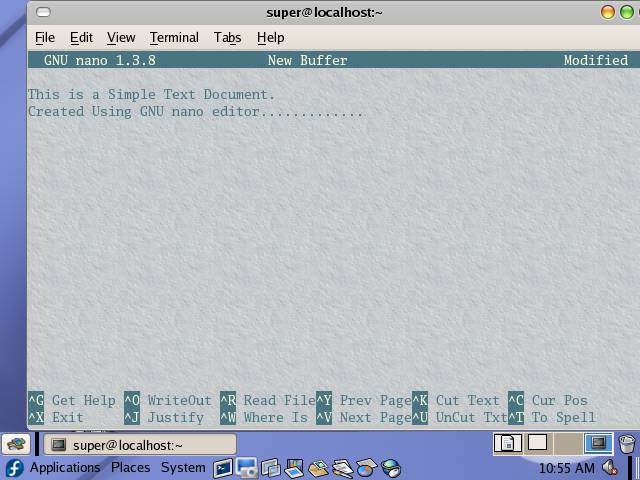Viewport: 640px width, 480px height.
Task: Open the Help menu
Action: pyautogui.click(x=270, y=37)
